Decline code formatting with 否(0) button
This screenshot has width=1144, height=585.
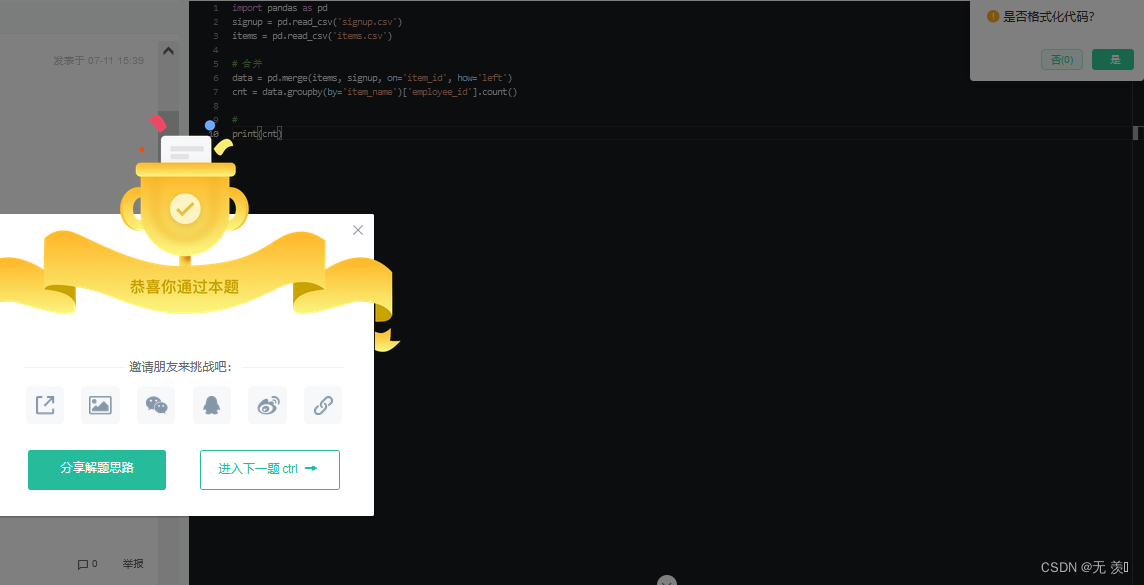point(1062,60)
